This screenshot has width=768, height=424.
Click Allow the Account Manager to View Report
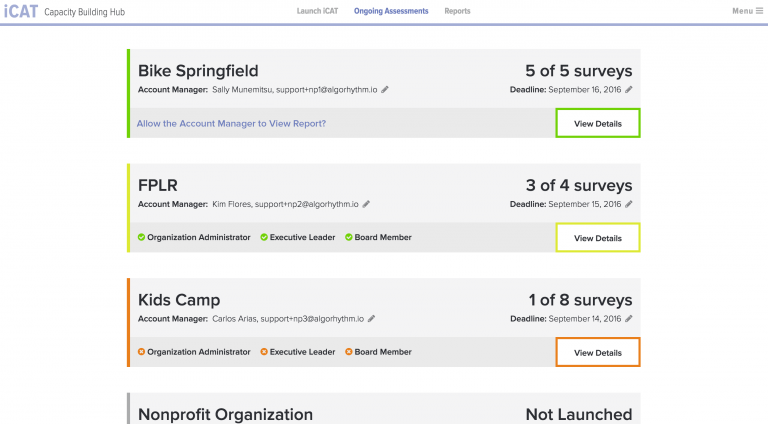click(232, 124)
